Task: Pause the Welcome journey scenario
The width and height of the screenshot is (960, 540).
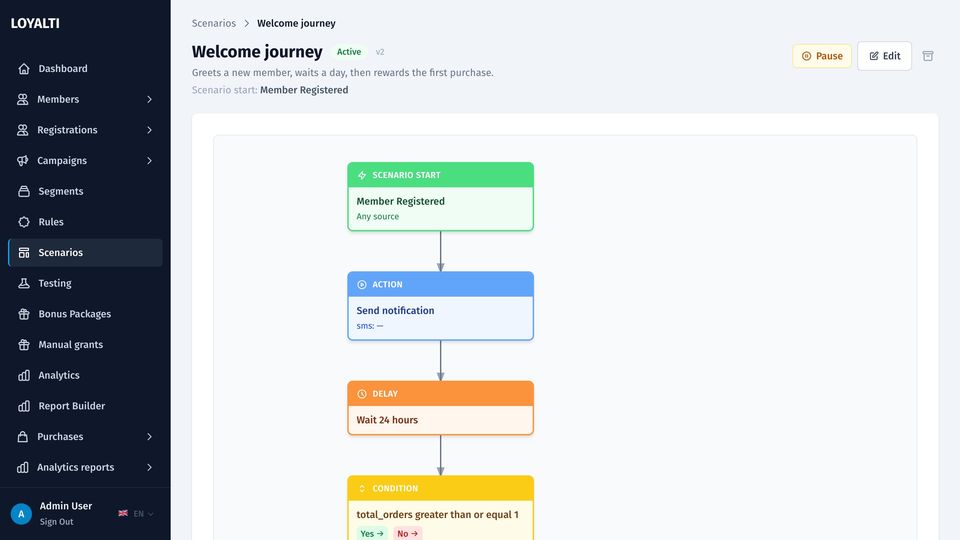Action: click(x=822, y=56)
